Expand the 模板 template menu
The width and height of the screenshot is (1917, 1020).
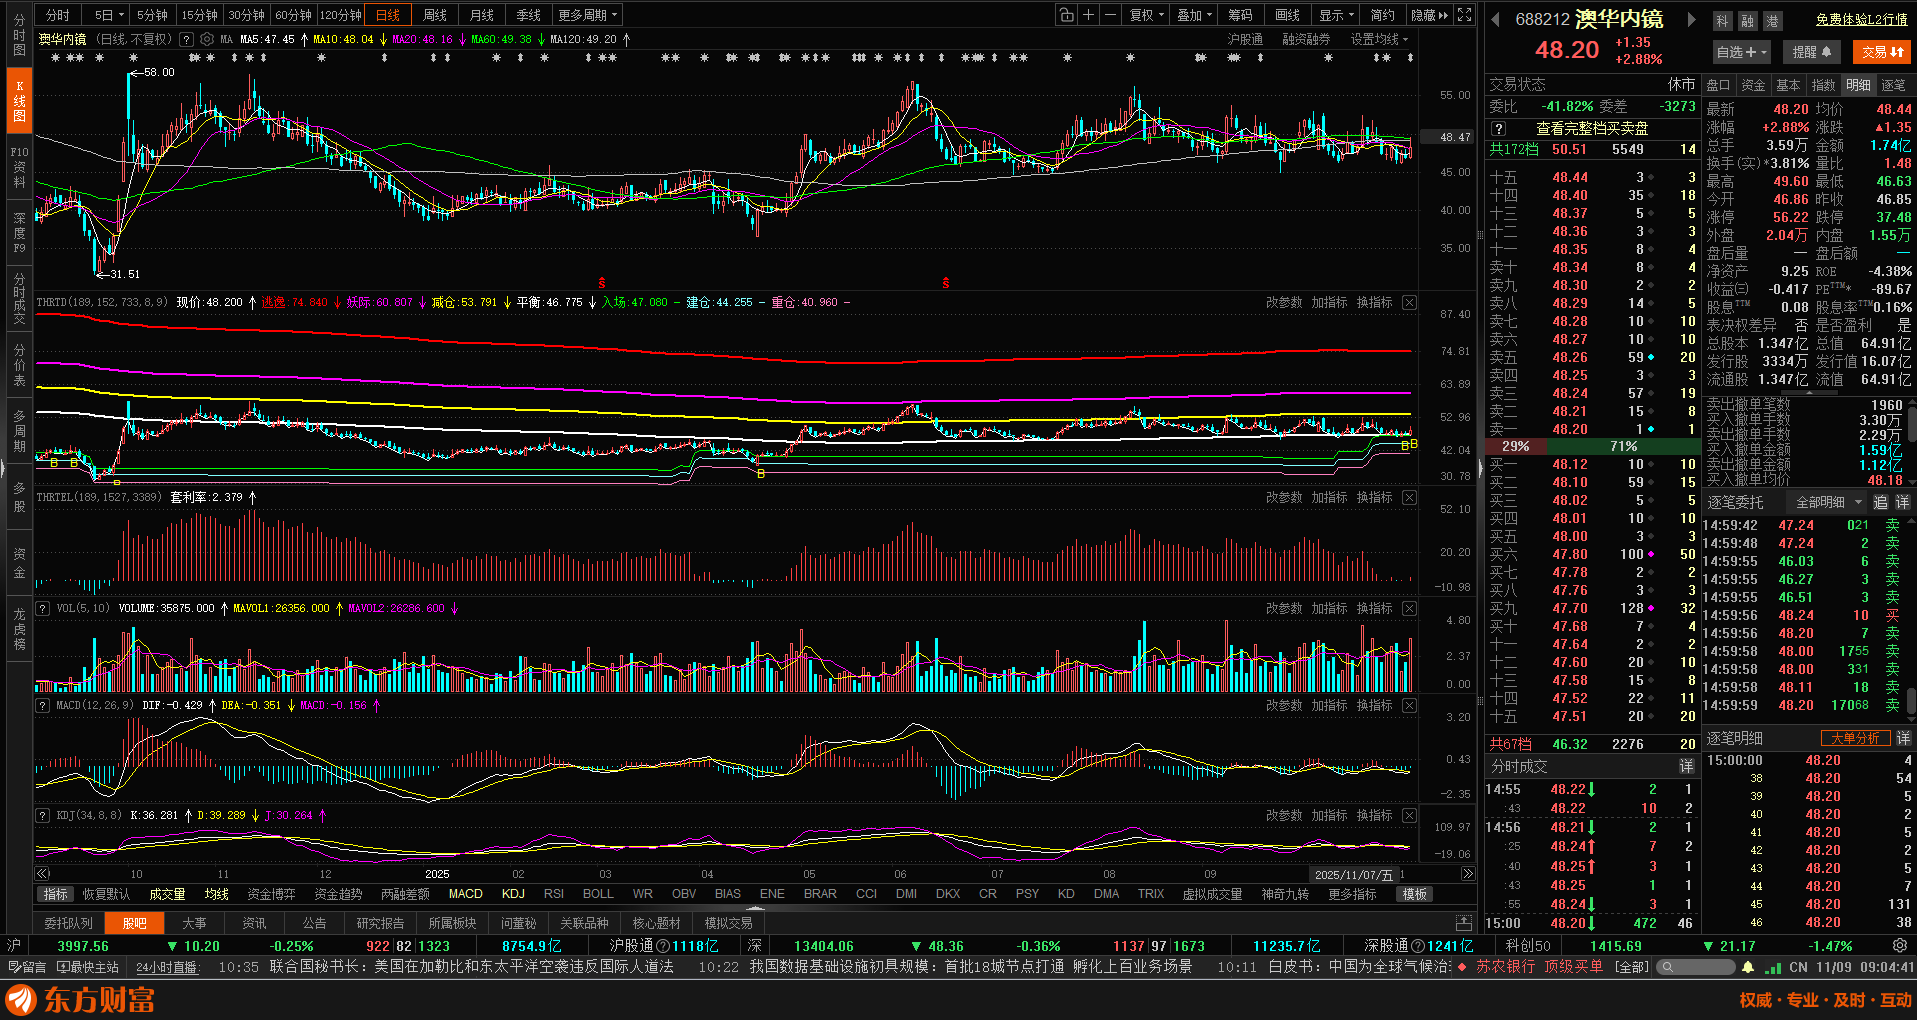1414,894
